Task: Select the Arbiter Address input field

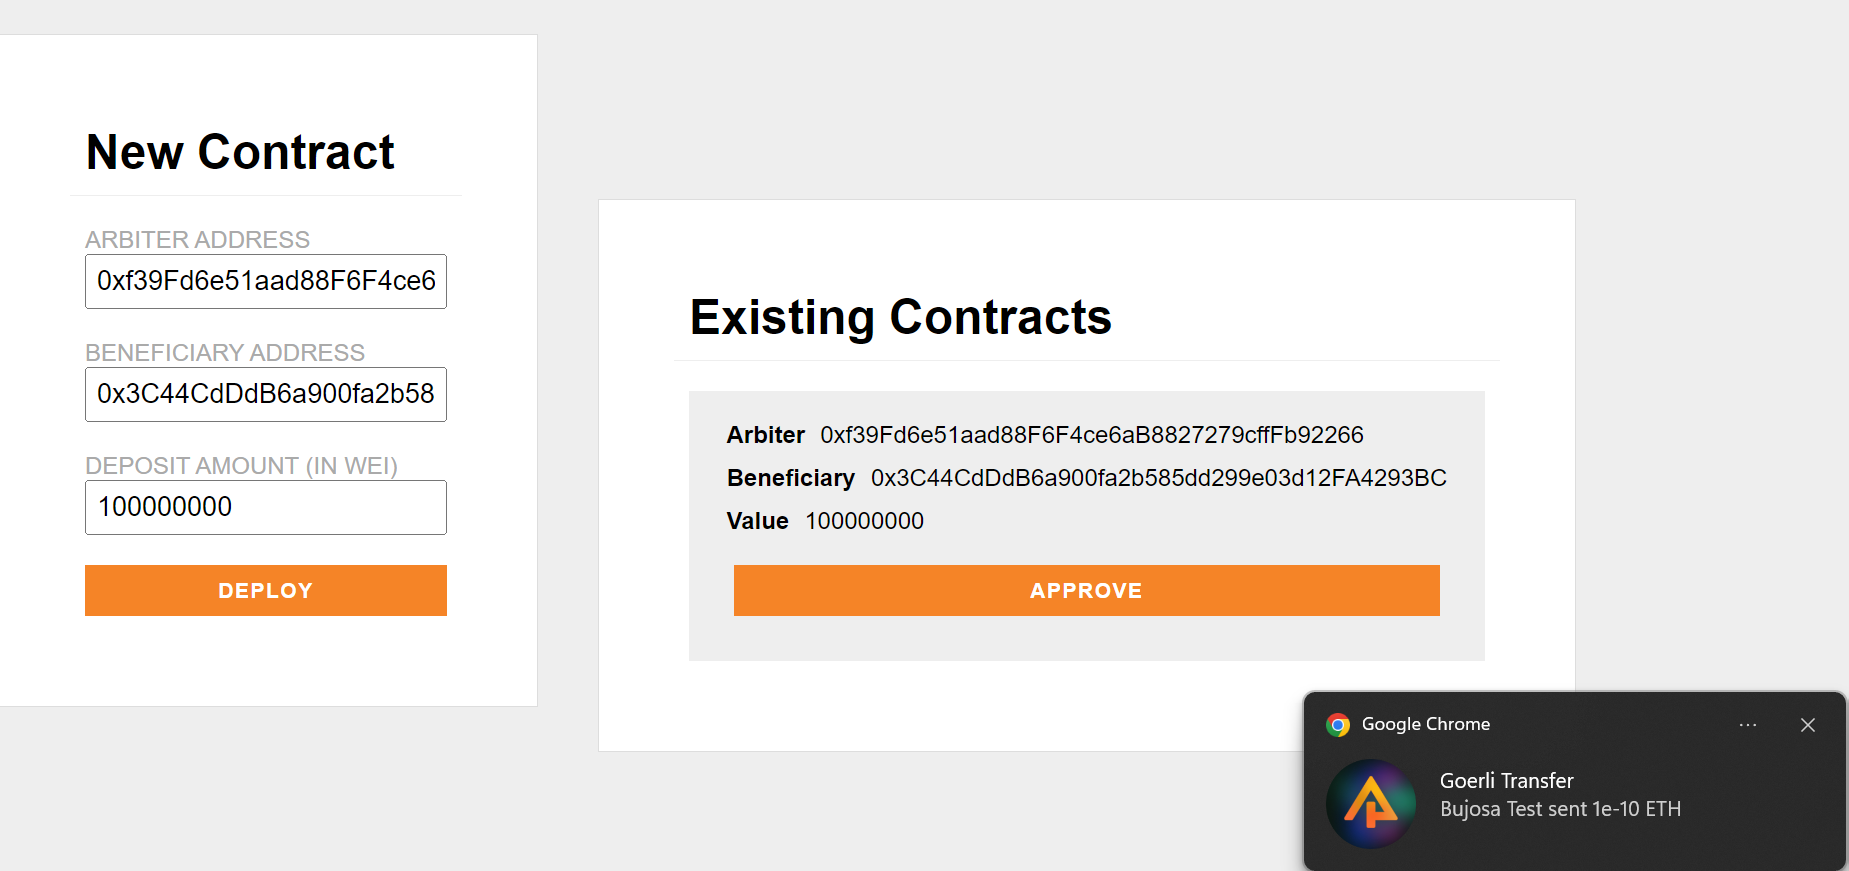Action: tap(265, 281)
